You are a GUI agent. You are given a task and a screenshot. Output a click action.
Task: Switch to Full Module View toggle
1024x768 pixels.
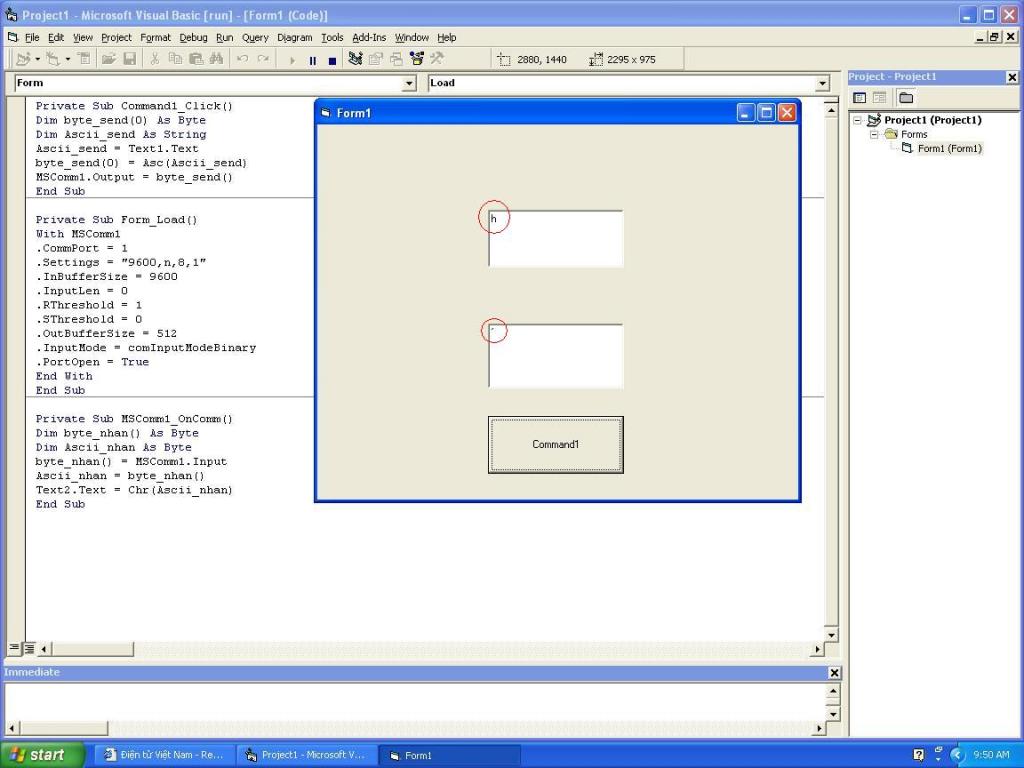pos(29,649)
